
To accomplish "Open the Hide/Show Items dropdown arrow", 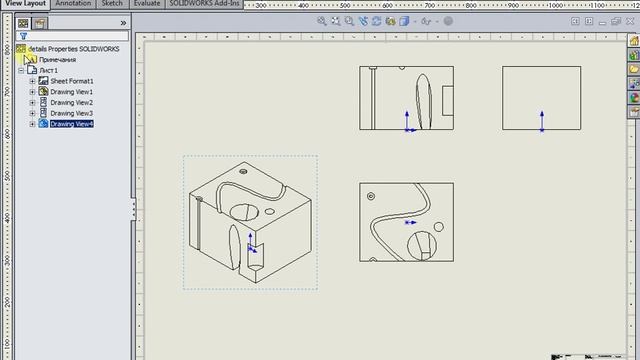I will [437, 22].
